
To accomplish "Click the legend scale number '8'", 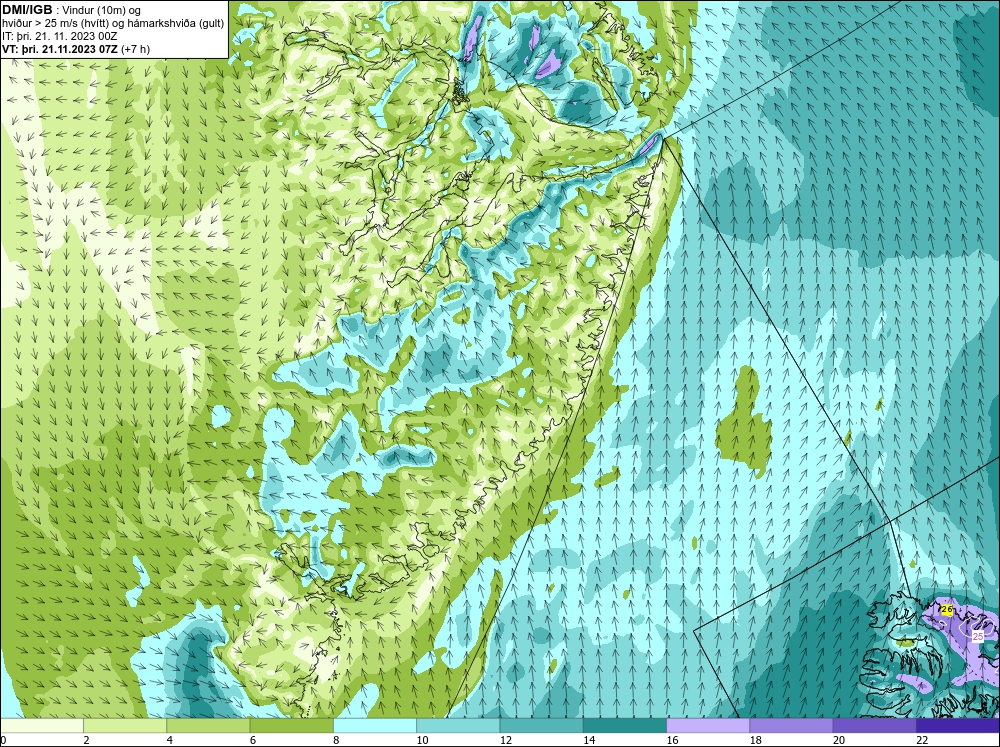I will coord(336,740).
